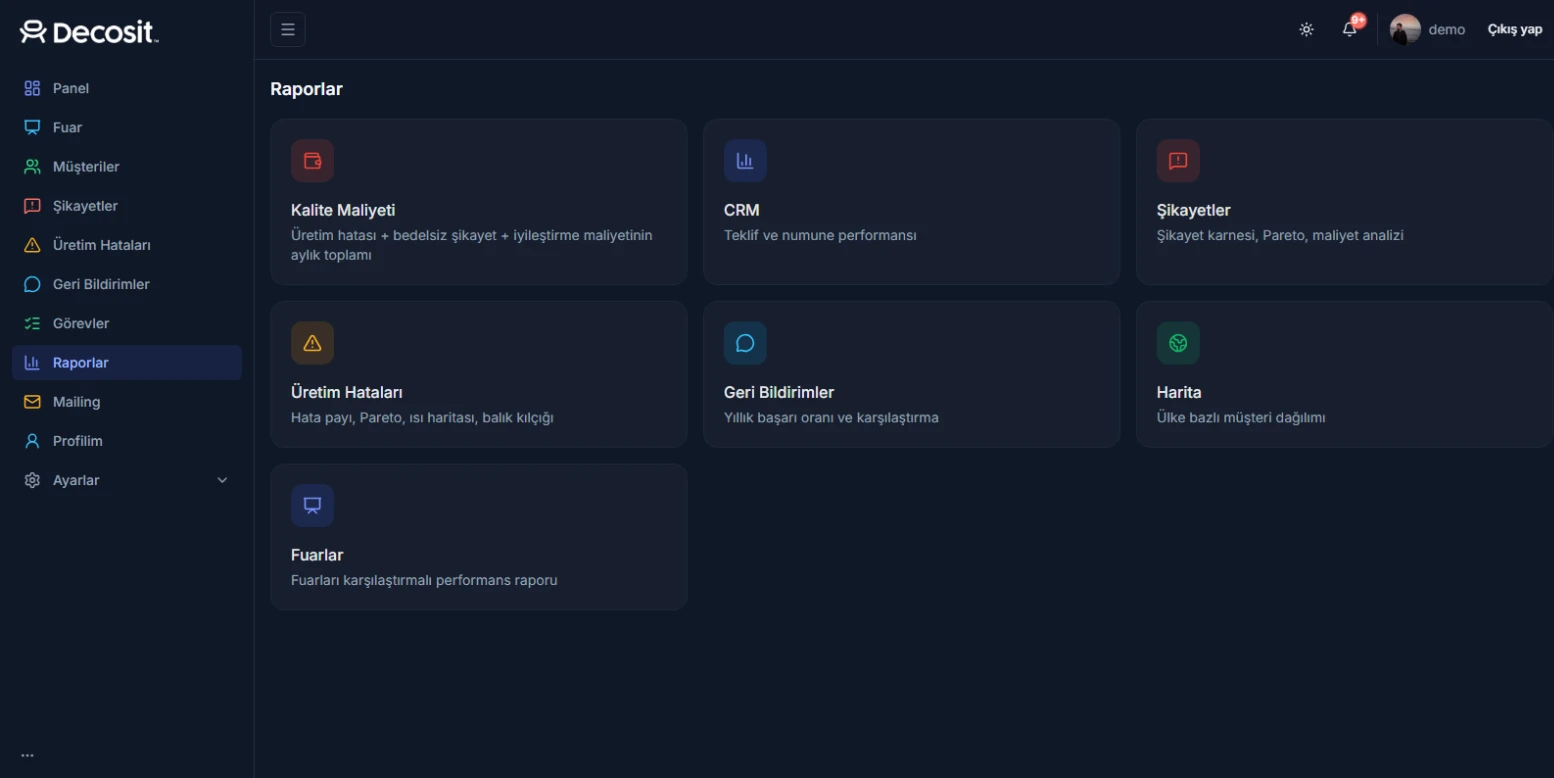1554x778 pixels.
Task: Click the Raporlar chart icon in sidebar
Action: point(32,363)
